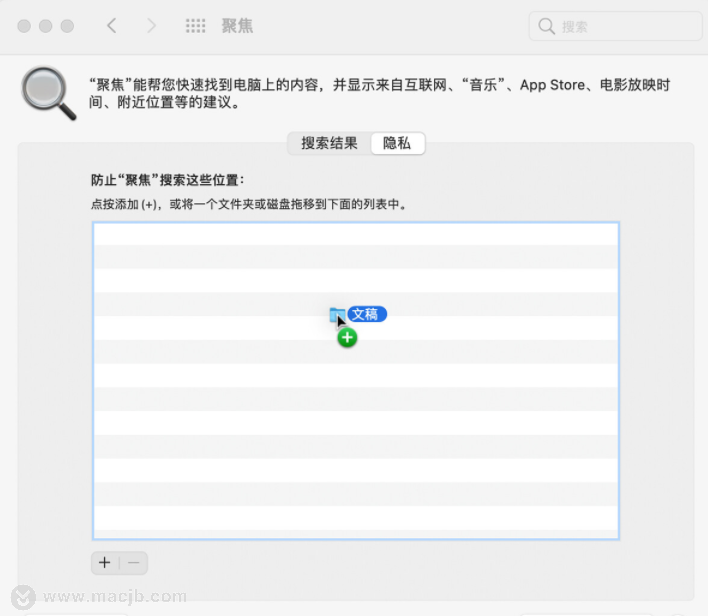
Task: Click the 聚焦 window title
Action: pyautogui.click(x=238, y=26)
